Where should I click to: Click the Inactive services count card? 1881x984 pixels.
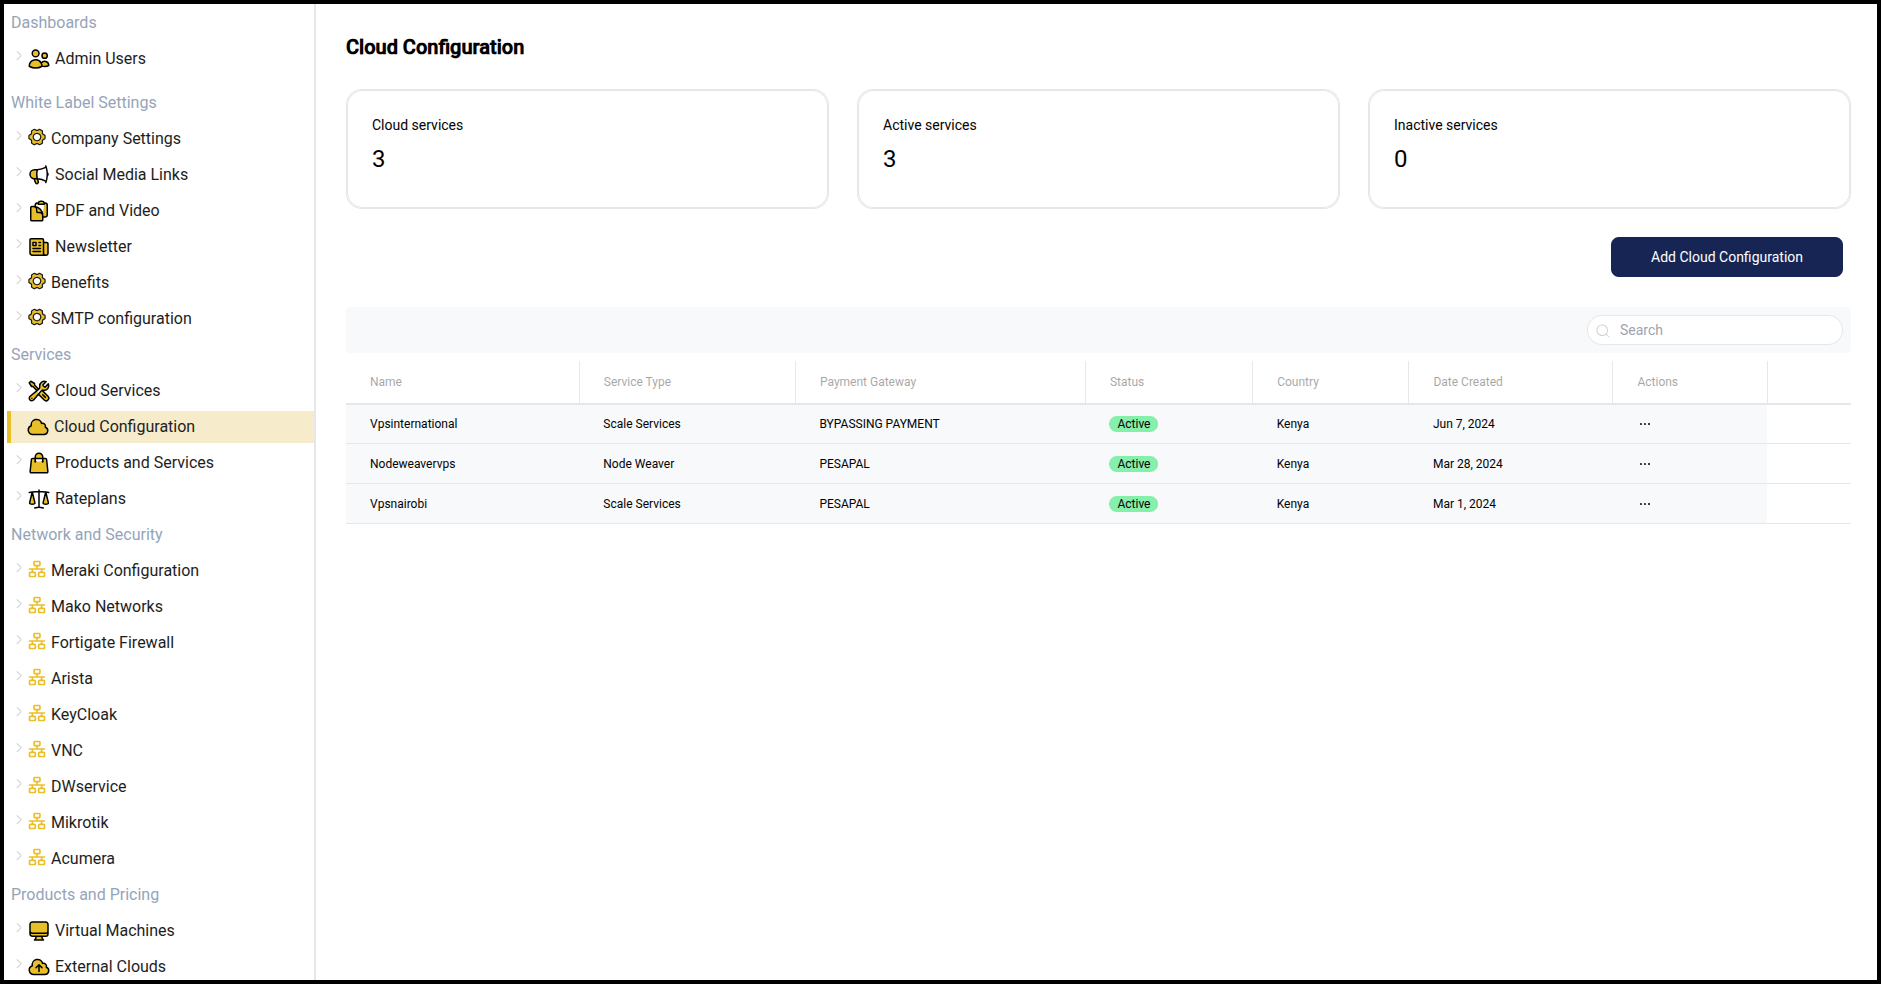[1609, 149]
